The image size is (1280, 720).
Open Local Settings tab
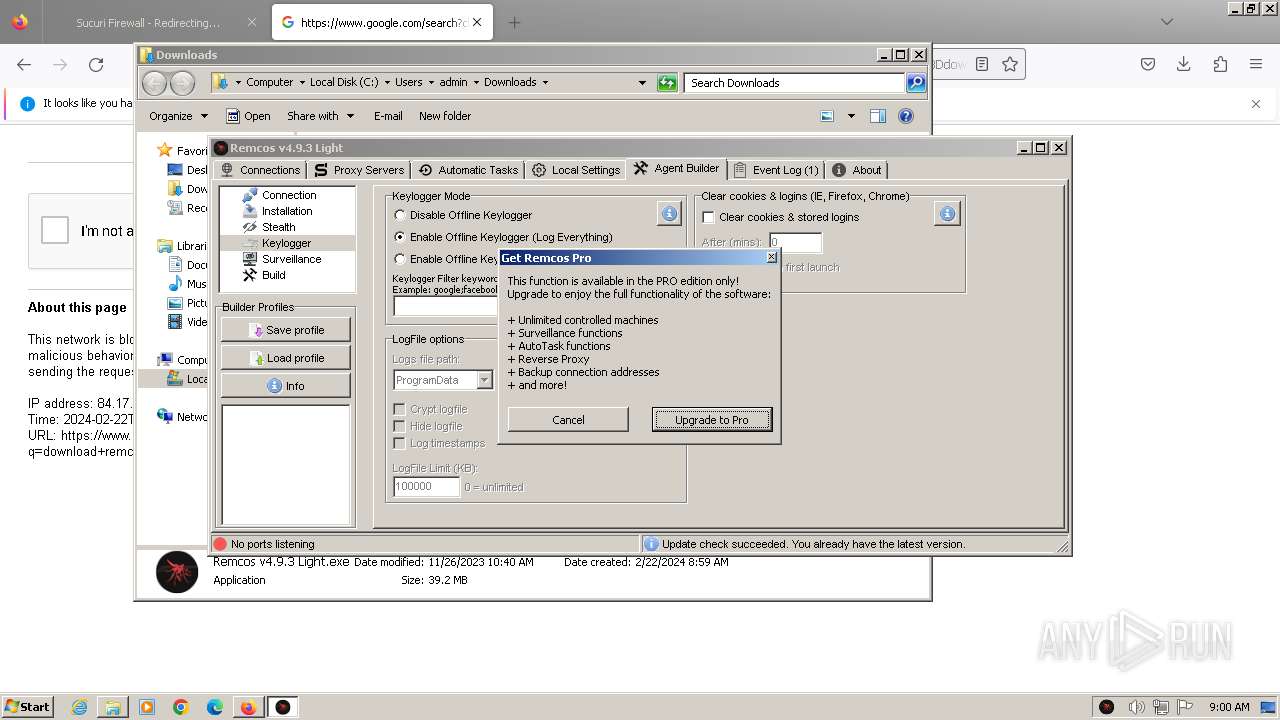pyautogui.click(x=576, y=170)
